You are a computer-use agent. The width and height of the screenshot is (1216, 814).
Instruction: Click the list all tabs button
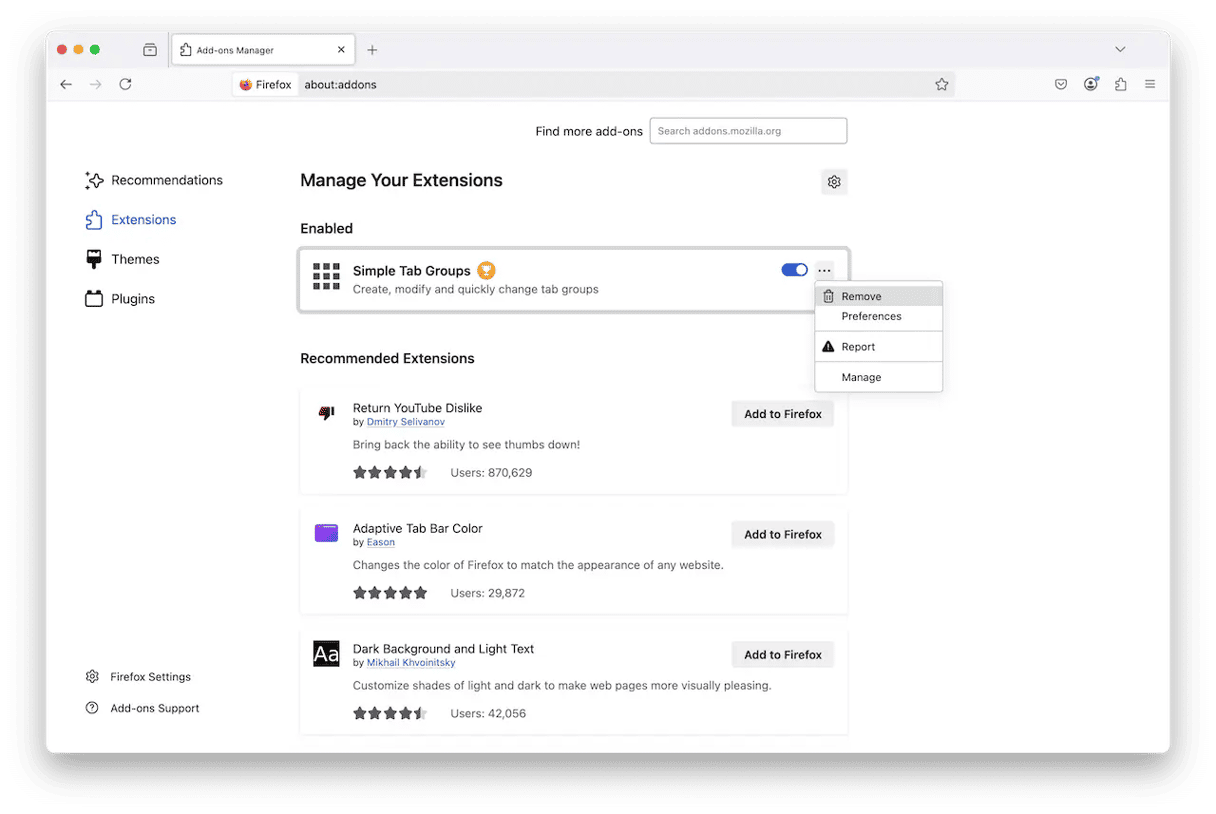pyautogui.click(x=150, y=50)
